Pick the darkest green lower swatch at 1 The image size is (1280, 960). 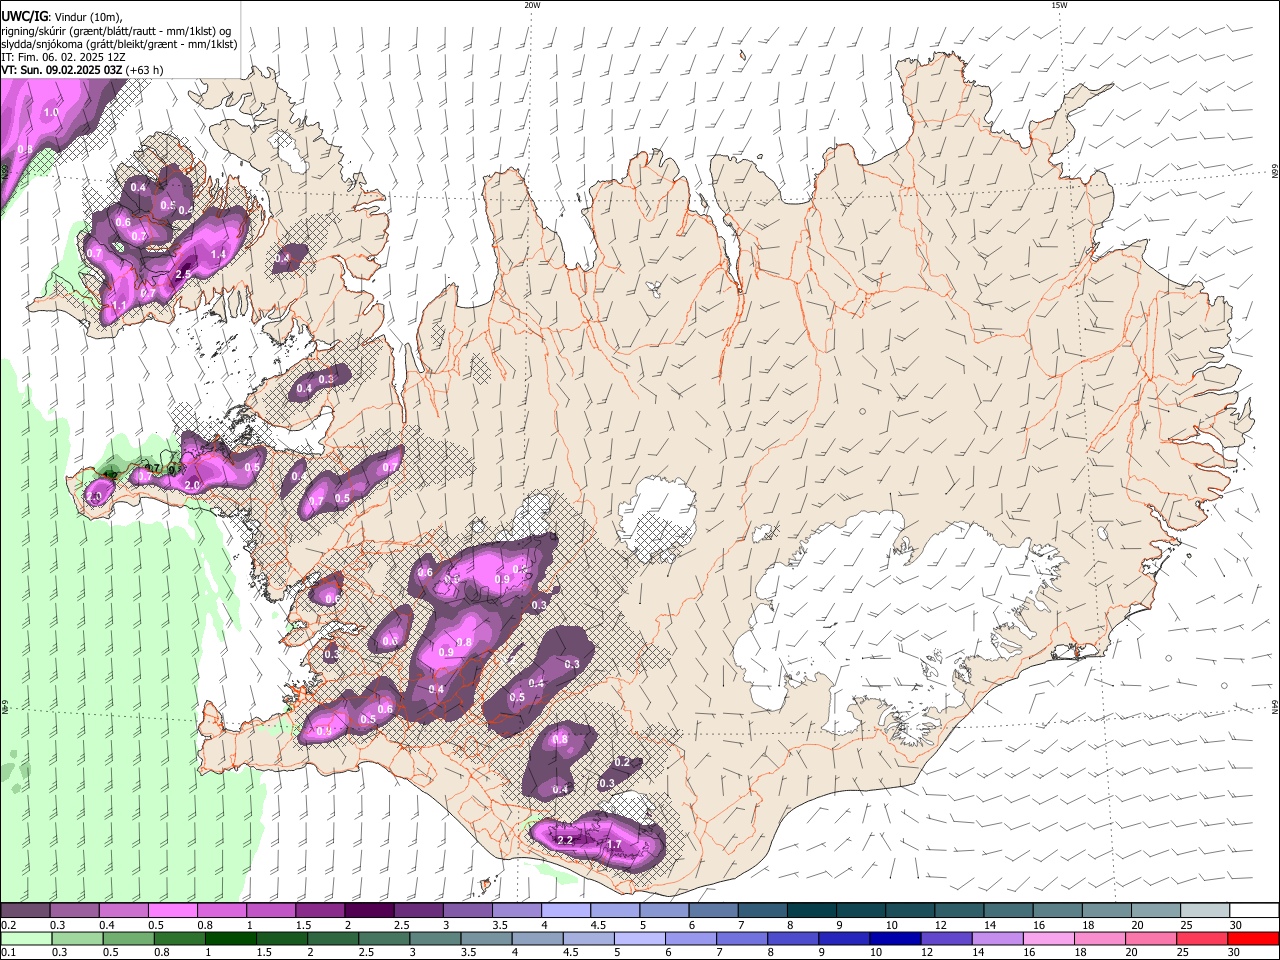coord(230,938)
